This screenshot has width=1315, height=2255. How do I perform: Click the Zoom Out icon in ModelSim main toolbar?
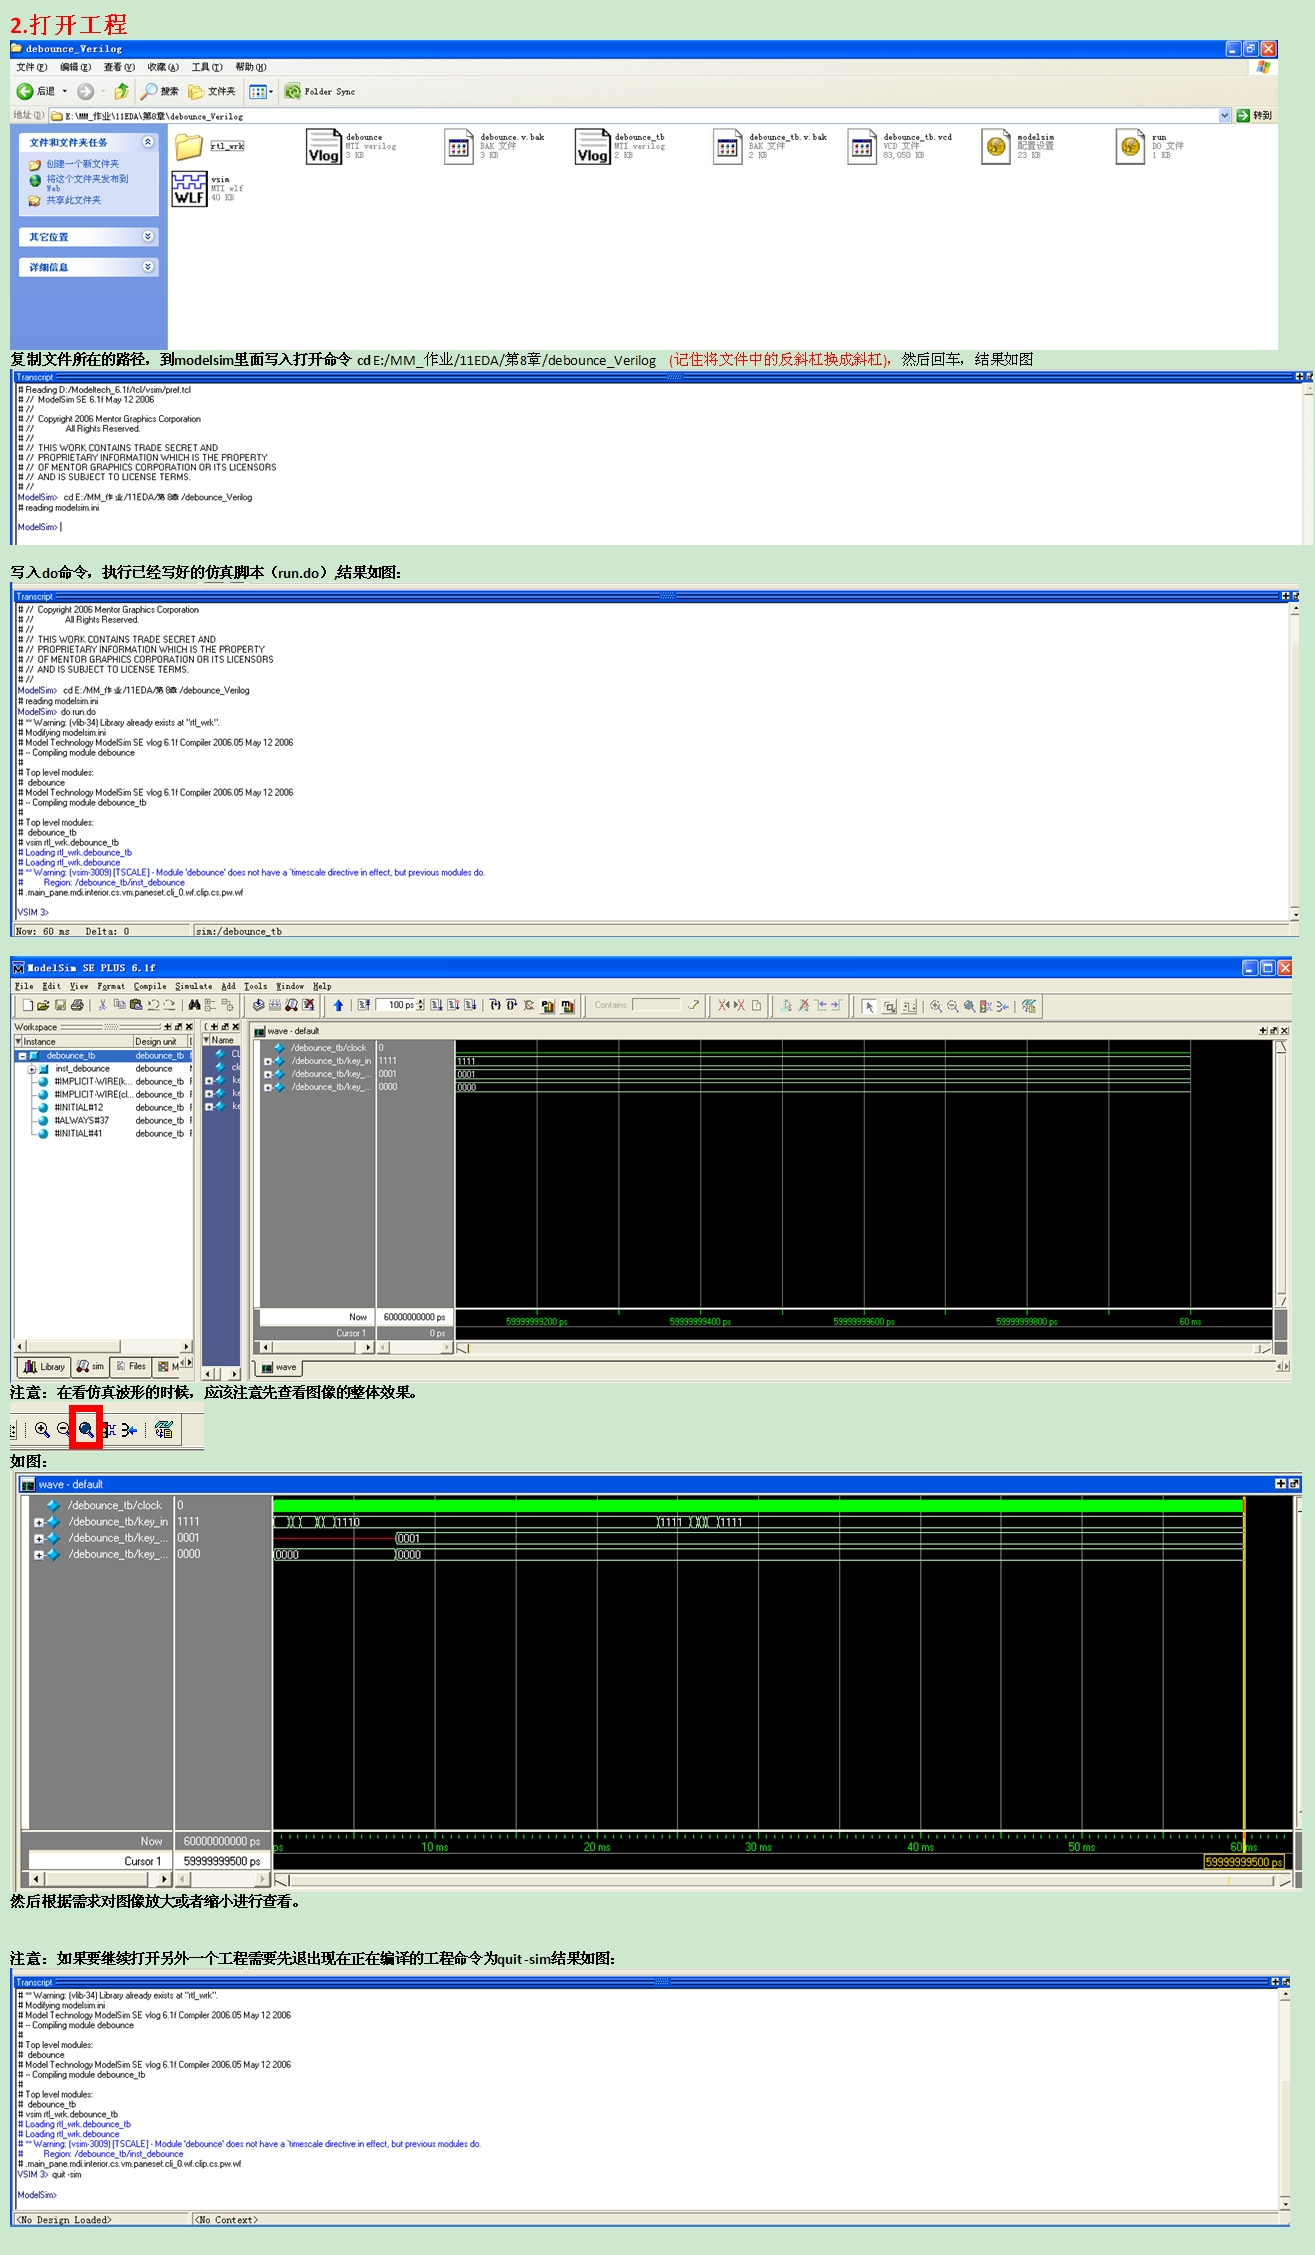(x=952, y=1006)
